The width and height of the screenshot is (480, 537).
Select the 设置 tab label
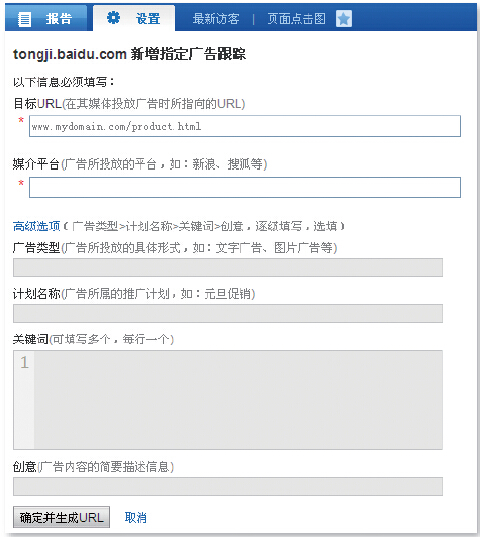pyautogui.click(x=148, y=18)
